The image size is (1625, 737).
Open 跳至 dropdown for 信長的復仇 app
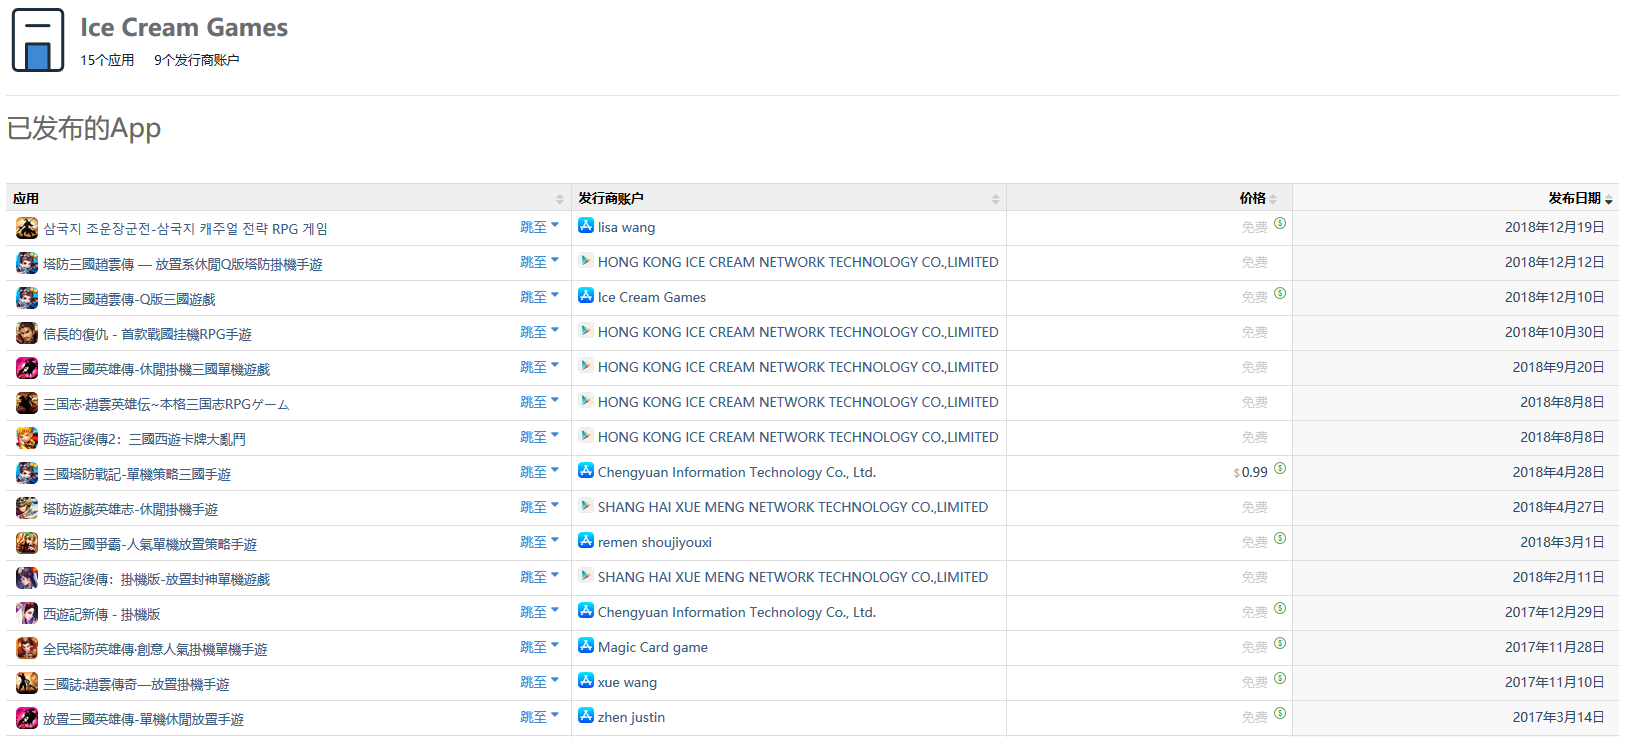(539, 332)
